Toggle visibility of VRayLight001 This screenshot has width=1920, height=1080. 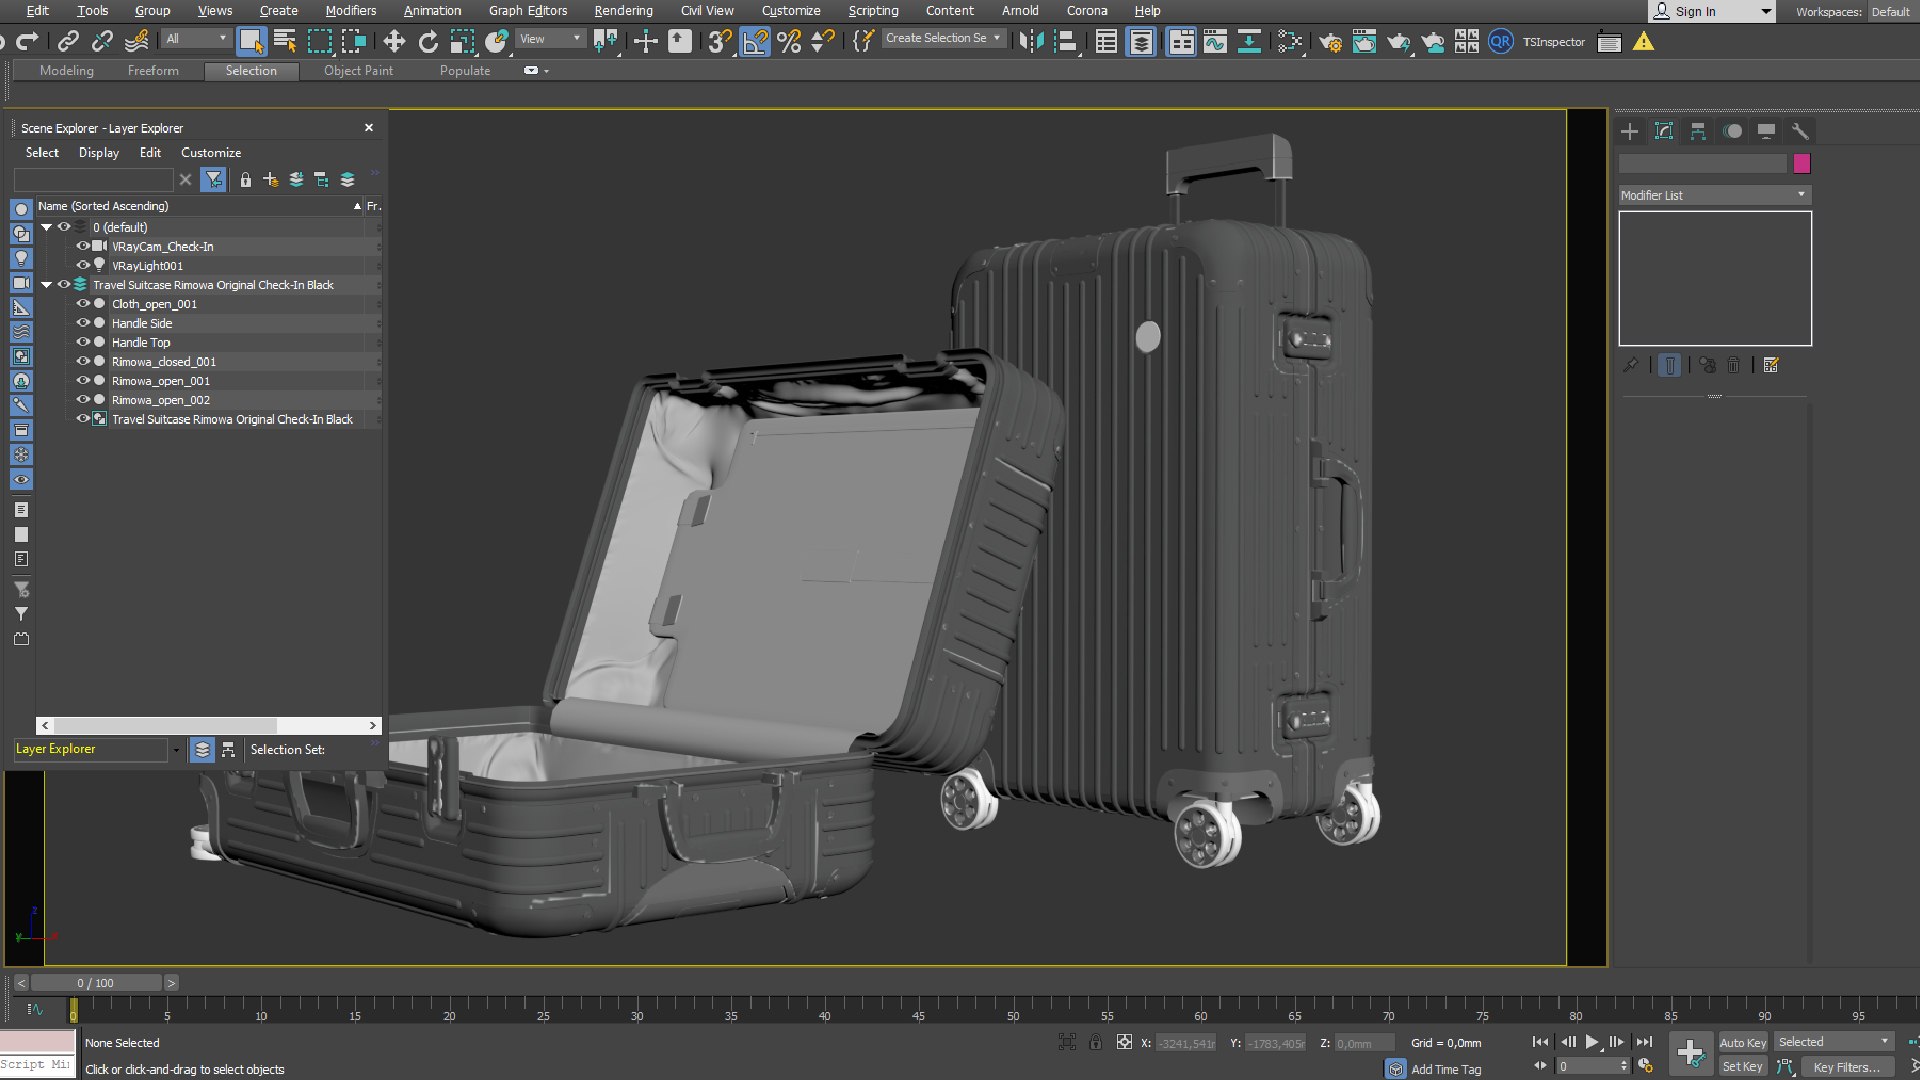click(83, 265)
